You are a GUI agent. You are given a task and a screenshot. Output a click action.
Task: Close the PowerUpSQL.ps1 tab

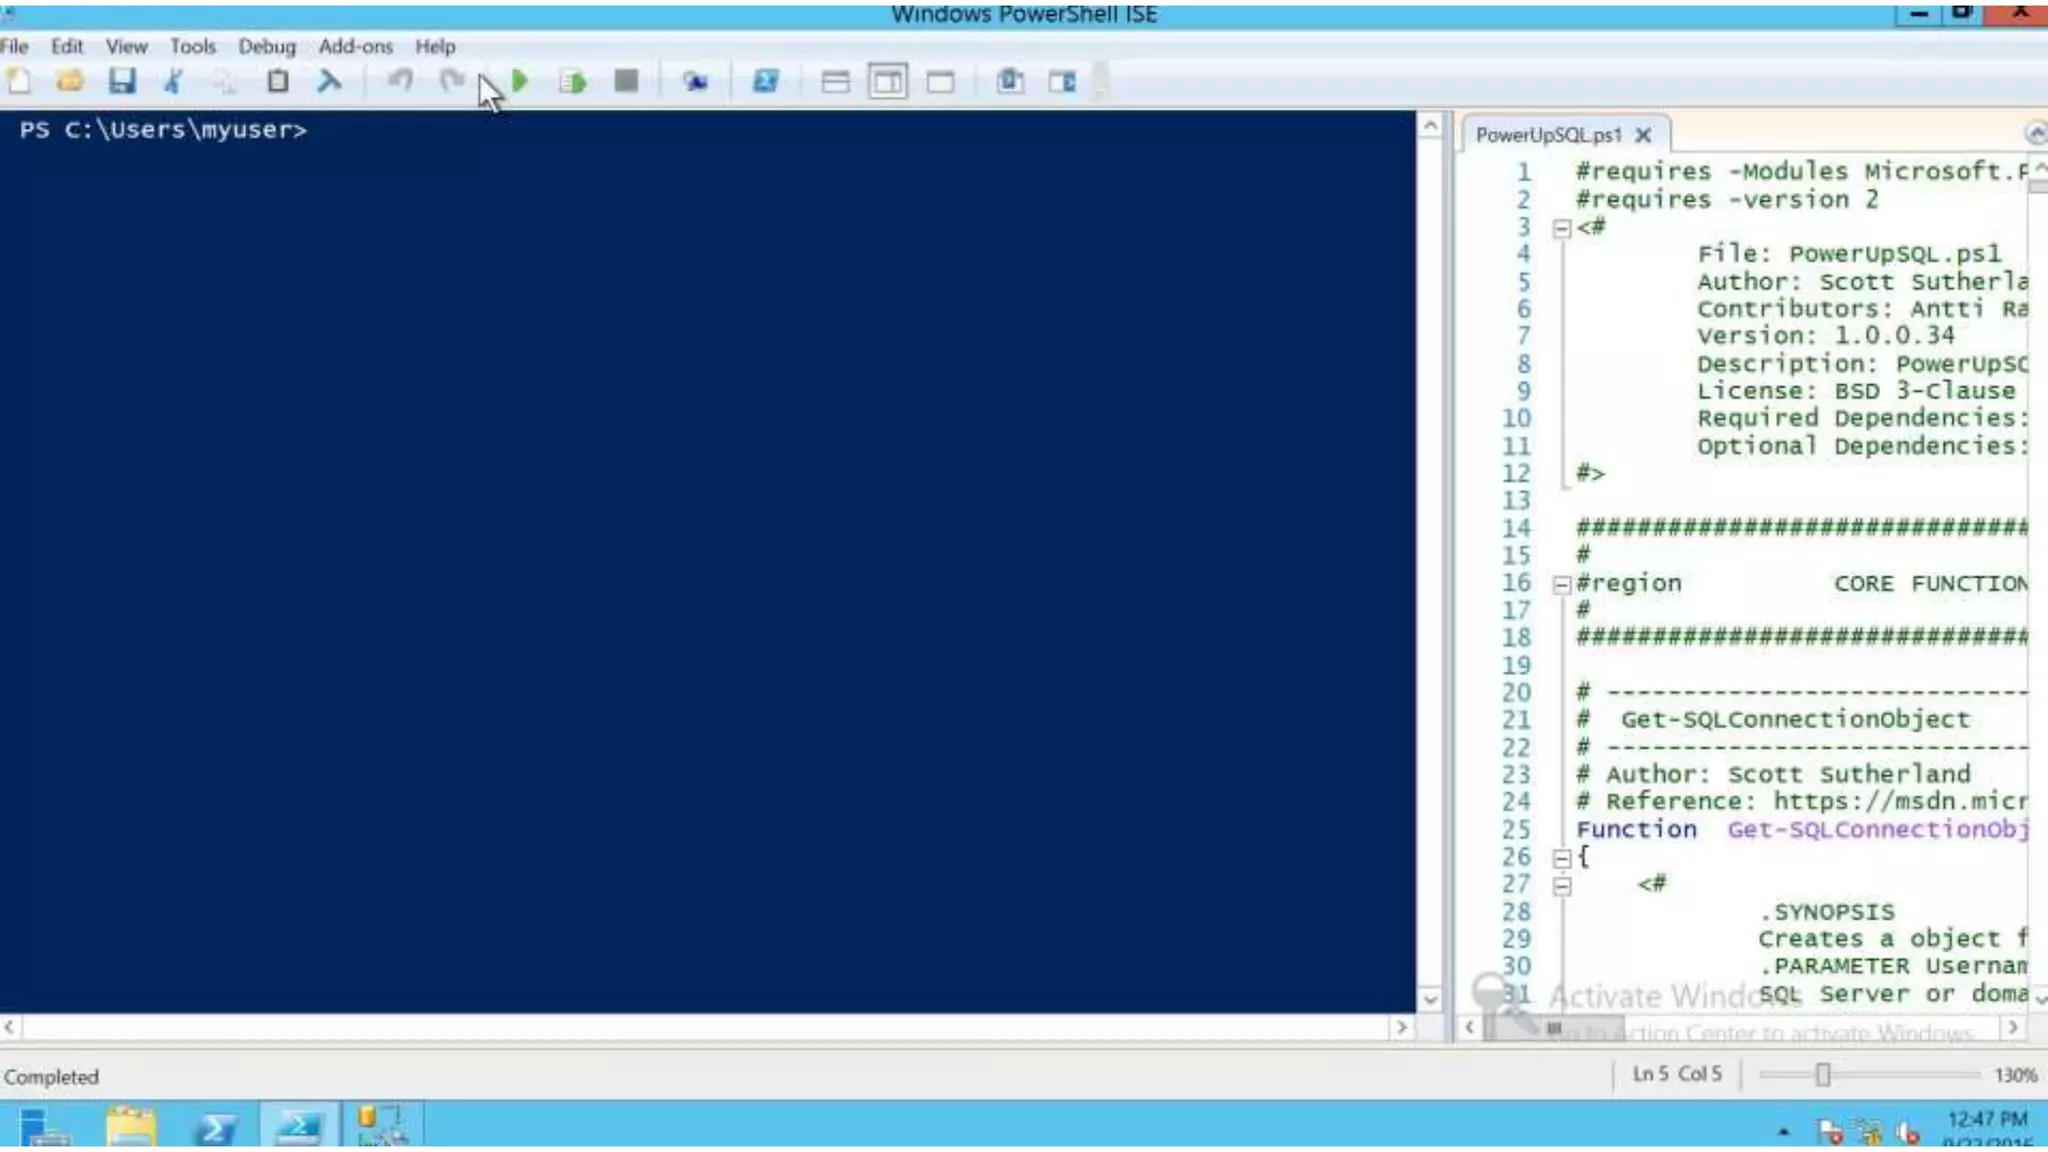(x=1643, y=135)
